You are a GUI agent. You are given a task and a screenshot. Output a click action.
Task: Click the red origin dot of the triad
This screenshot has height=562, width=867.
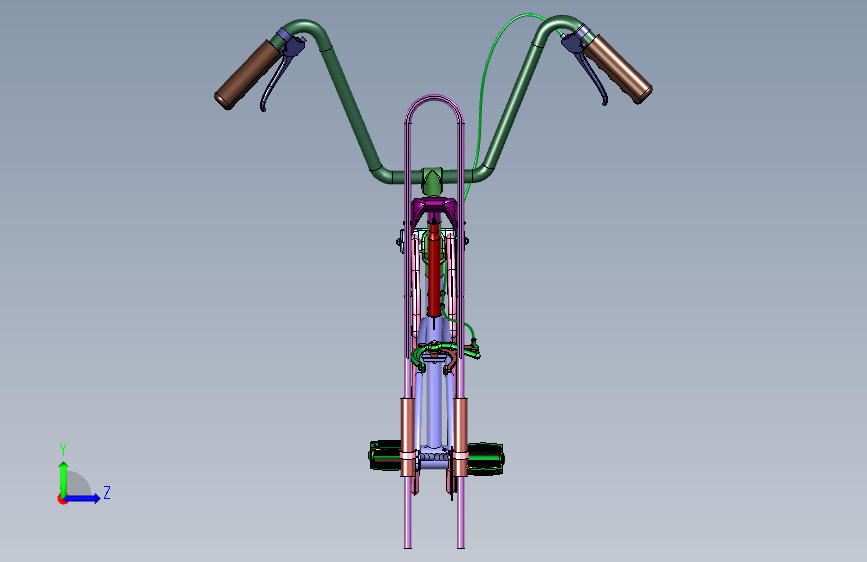[62, 499]
